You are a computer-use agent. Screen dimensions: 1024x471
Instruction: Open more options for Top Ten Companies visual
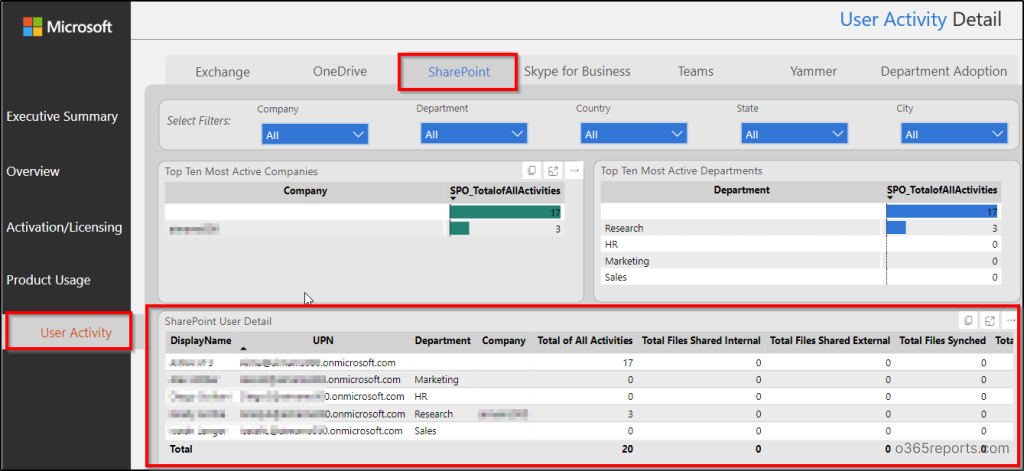tap(575, 171)
